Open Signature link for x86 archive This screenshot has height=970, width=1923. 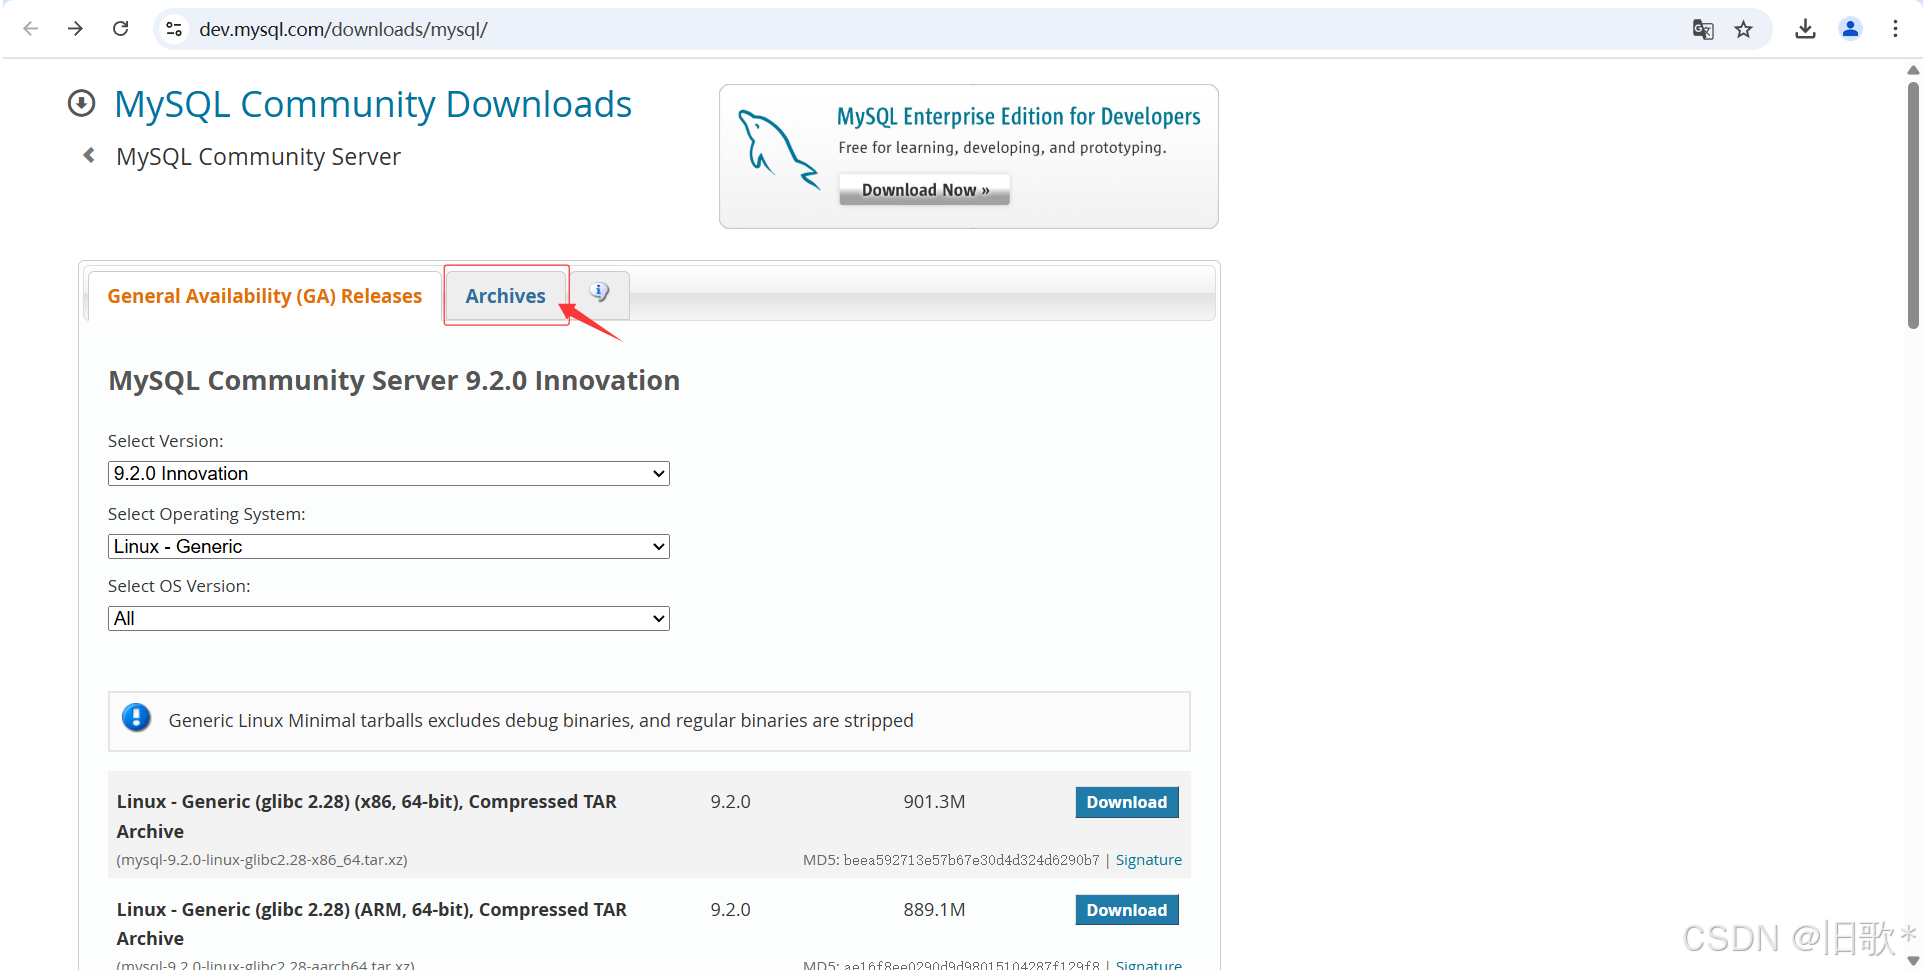tap(1148, 860)
